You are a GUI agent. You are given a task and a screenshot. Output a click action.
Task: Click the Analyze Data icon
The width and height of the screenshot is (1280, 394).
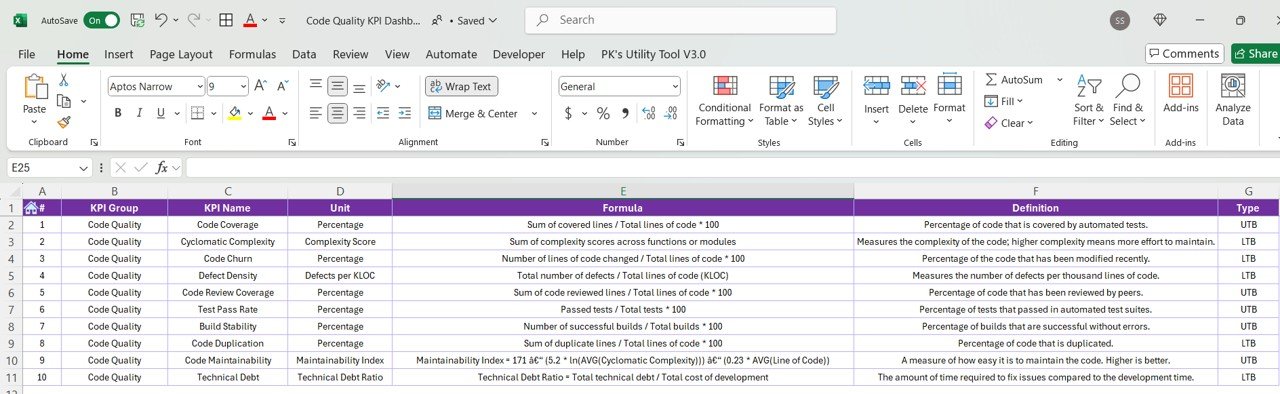1233,101
